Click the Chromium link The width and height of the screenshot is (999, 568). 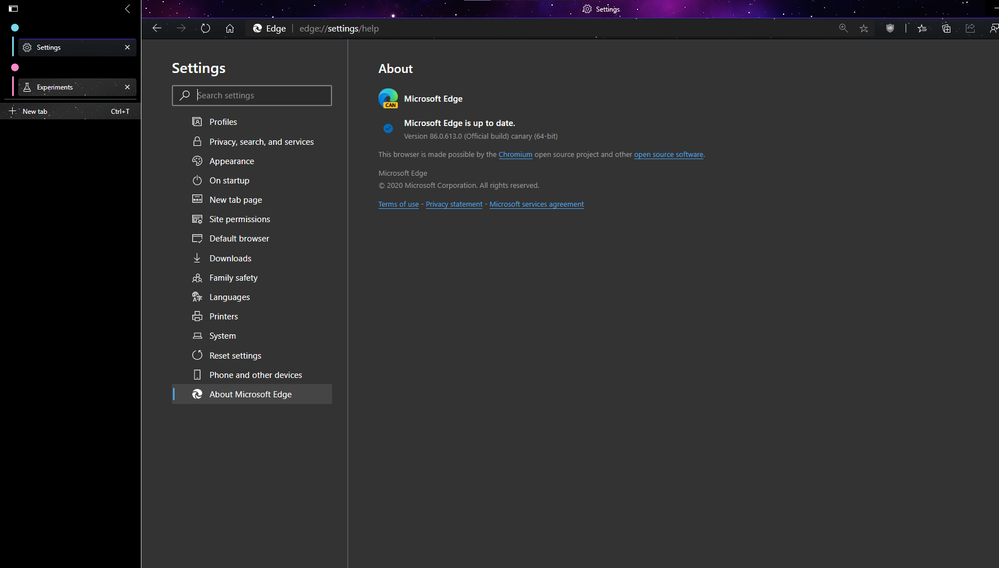[515, 154]
